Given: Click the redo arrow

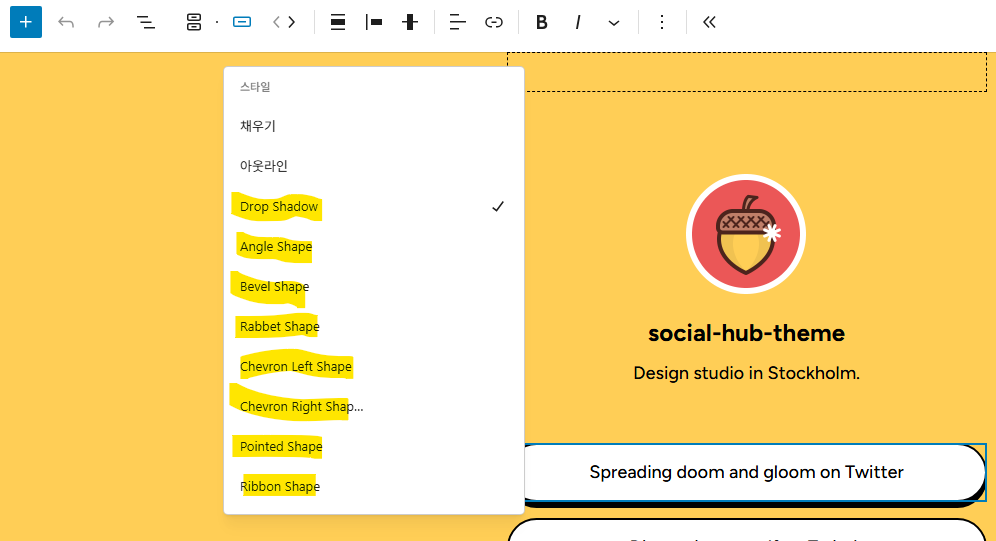Looking at the screenshot, I should point(106,22).
